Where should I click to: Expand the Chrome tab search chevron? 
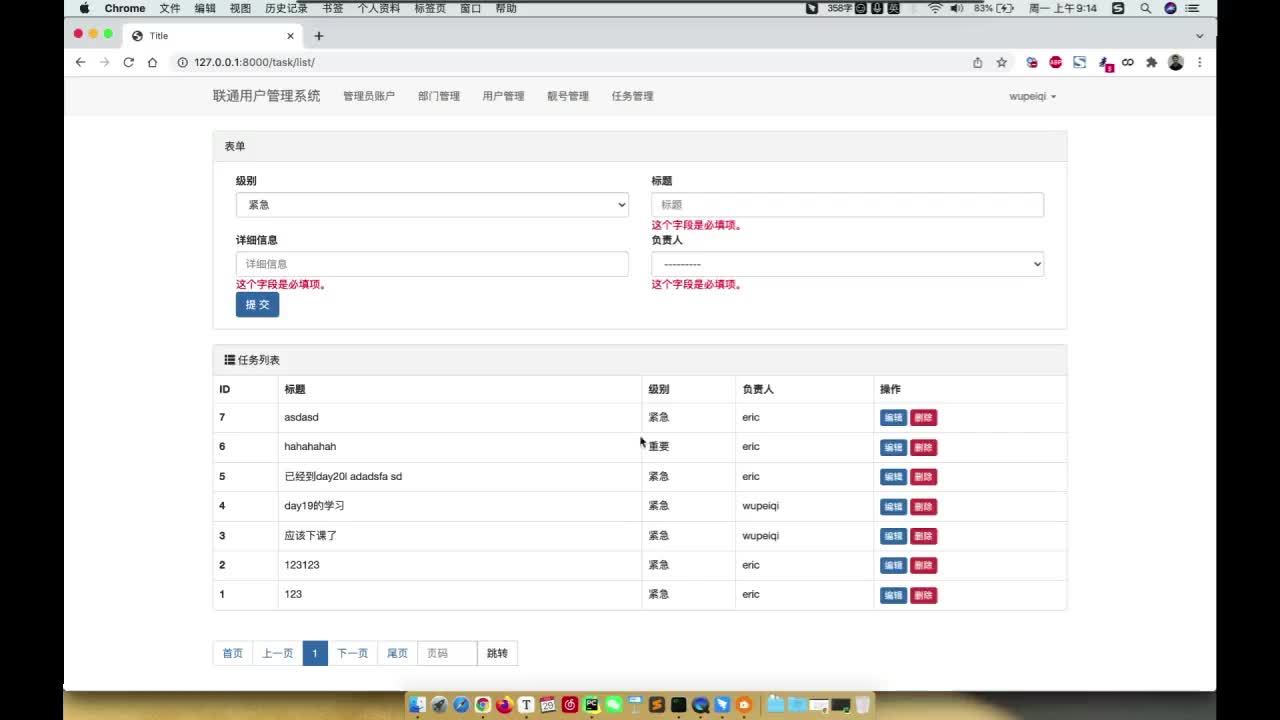click(x=1200, y=36)
